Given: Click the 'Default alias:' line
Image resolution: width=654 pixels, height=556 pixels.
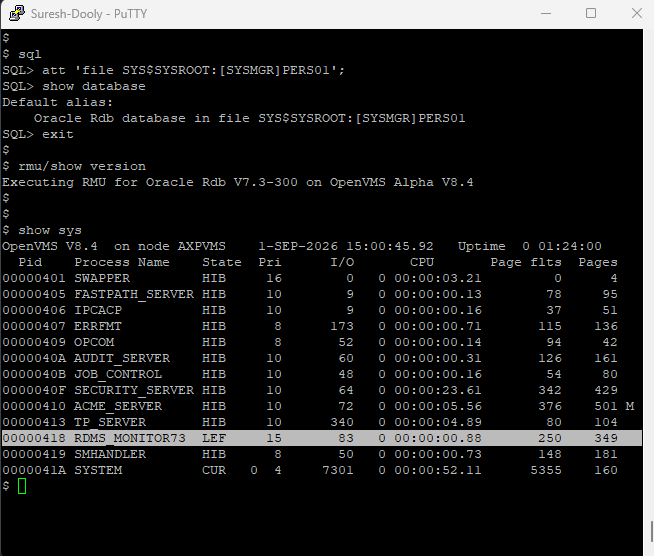Looking at the screenshot, I should coord(58,102).
